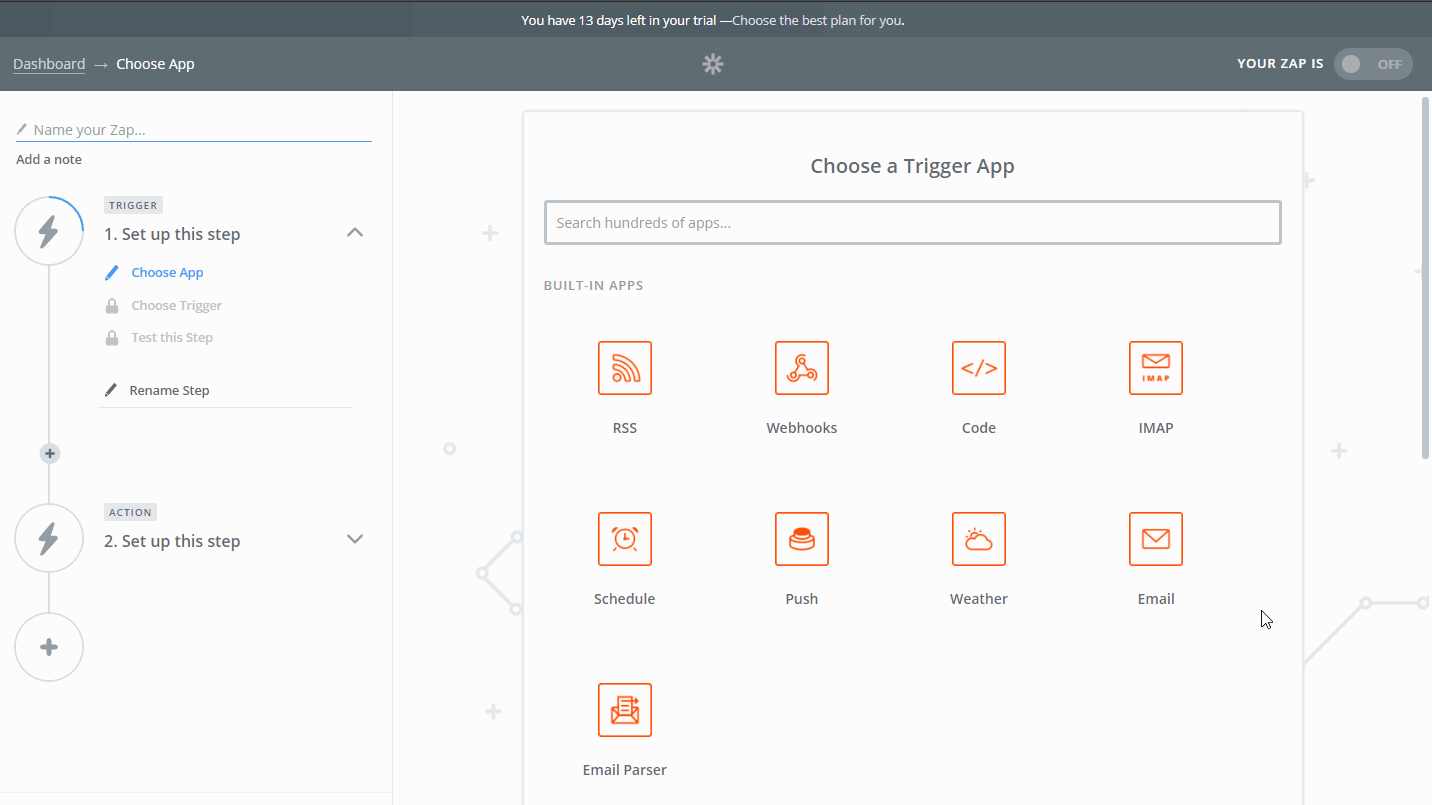
Task: Click the '2. Set up this step' heading
Action: click(172, 541)
